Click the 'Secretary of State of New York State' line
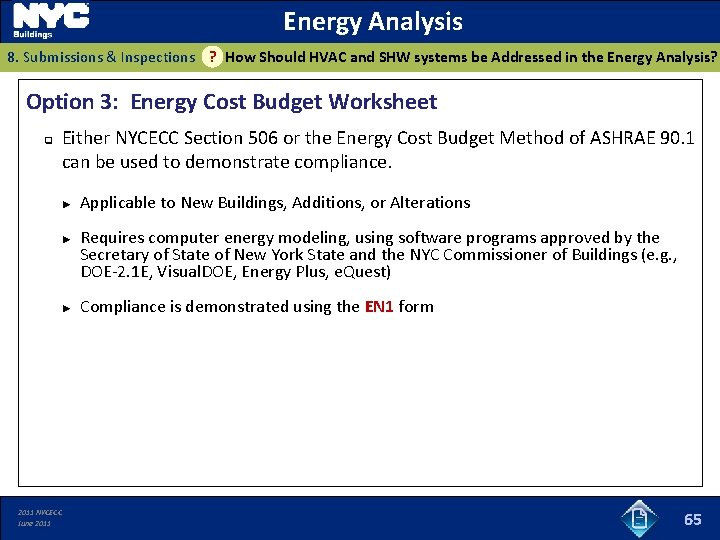 [x=378, y=254]
